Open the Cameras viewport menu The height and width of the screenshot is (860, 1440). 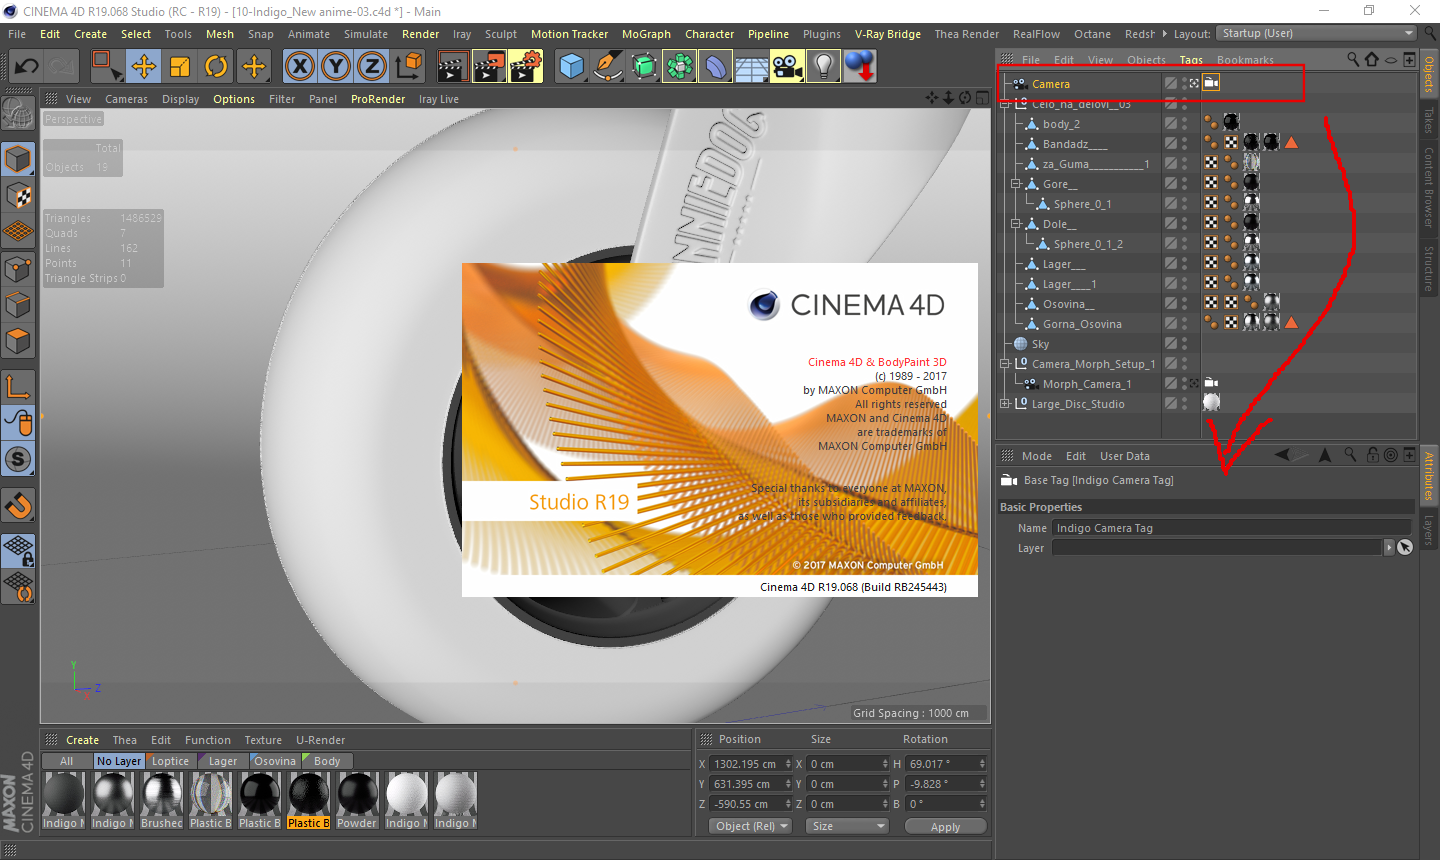[x=126, y=99]
